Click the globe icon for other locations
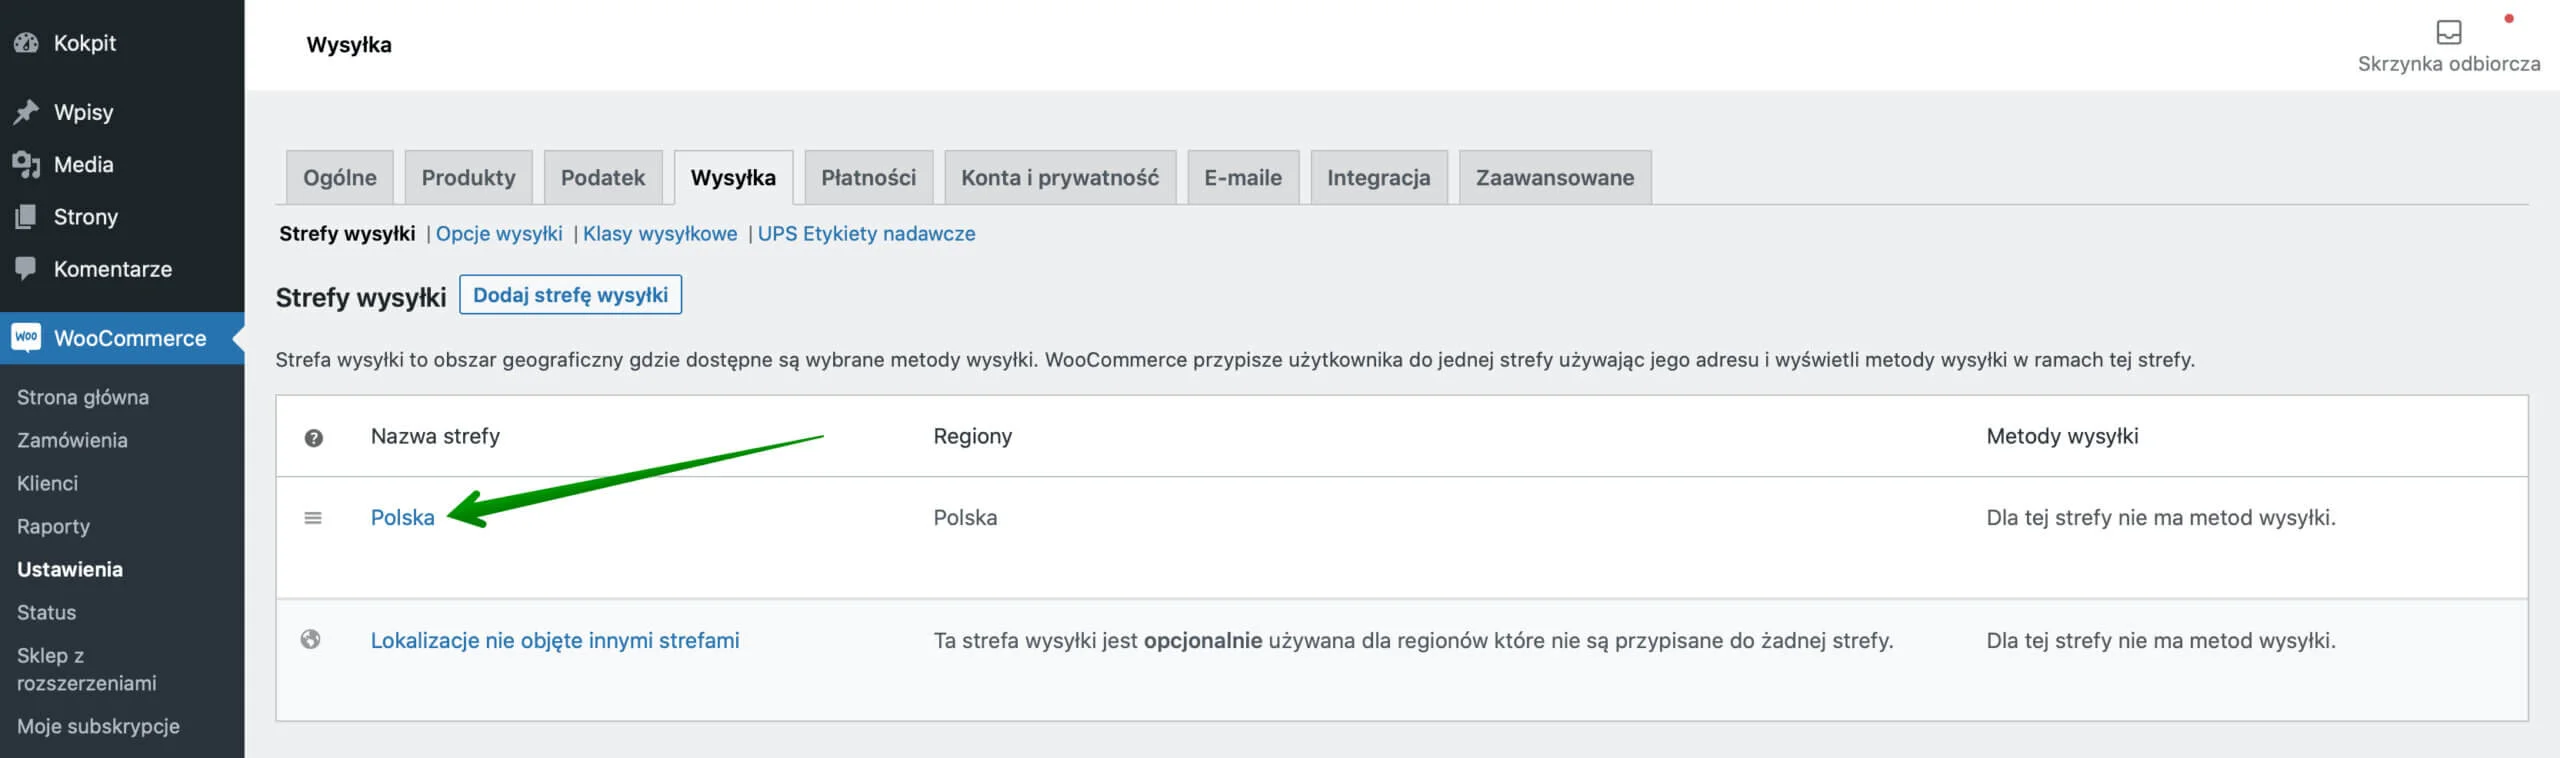Viewport: 2560px width, 758px height. pyautogui.click(x=311, y=640)
